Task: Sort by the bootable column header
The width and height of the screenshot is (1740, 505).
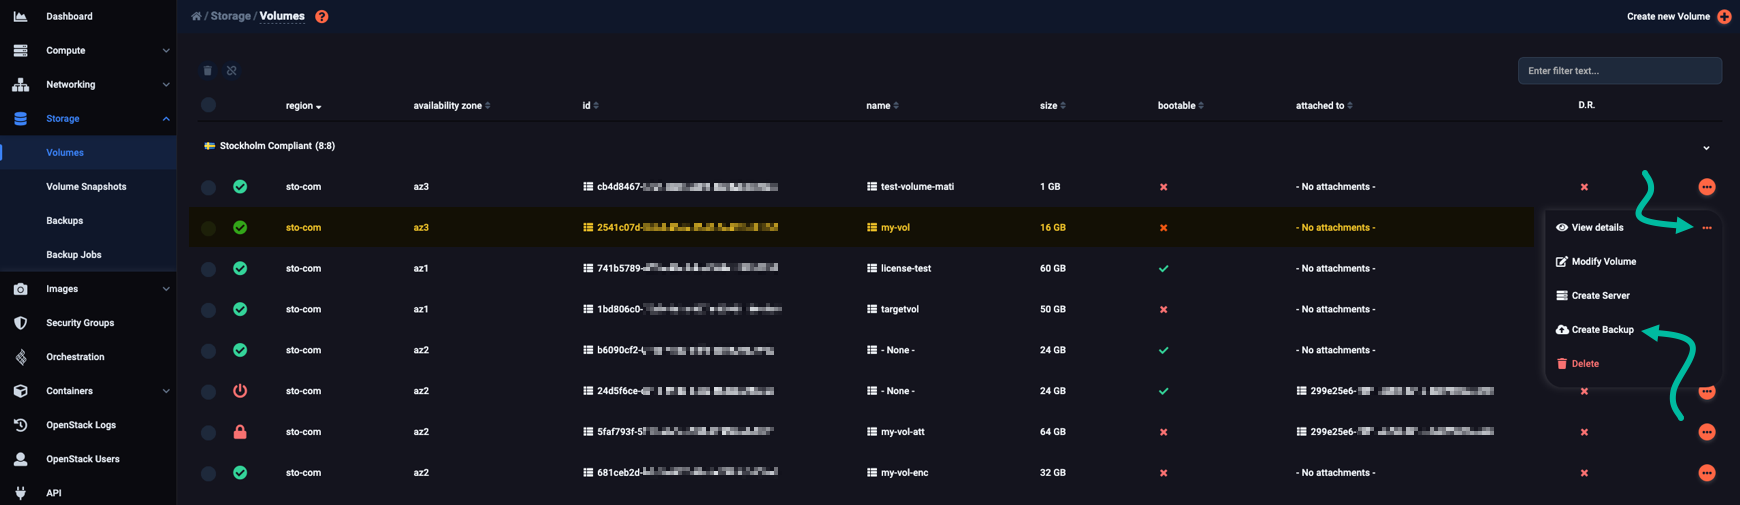Action: pyautogui.click(x=1180, y=106)
